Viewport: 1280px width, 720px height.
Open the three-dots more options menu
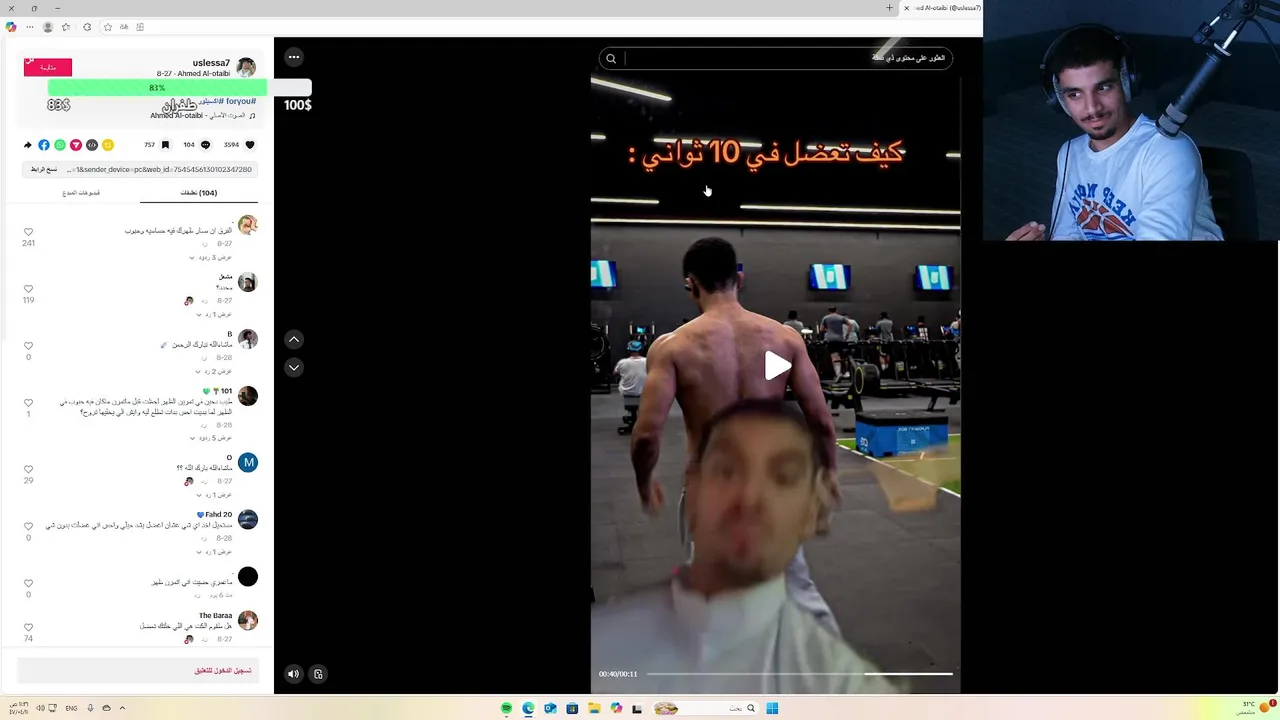click(x=294, y=57)
